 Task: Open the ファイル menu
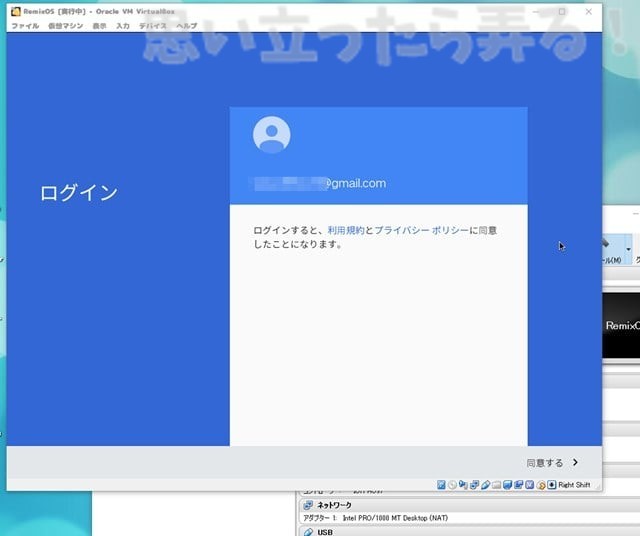(25, 26)
